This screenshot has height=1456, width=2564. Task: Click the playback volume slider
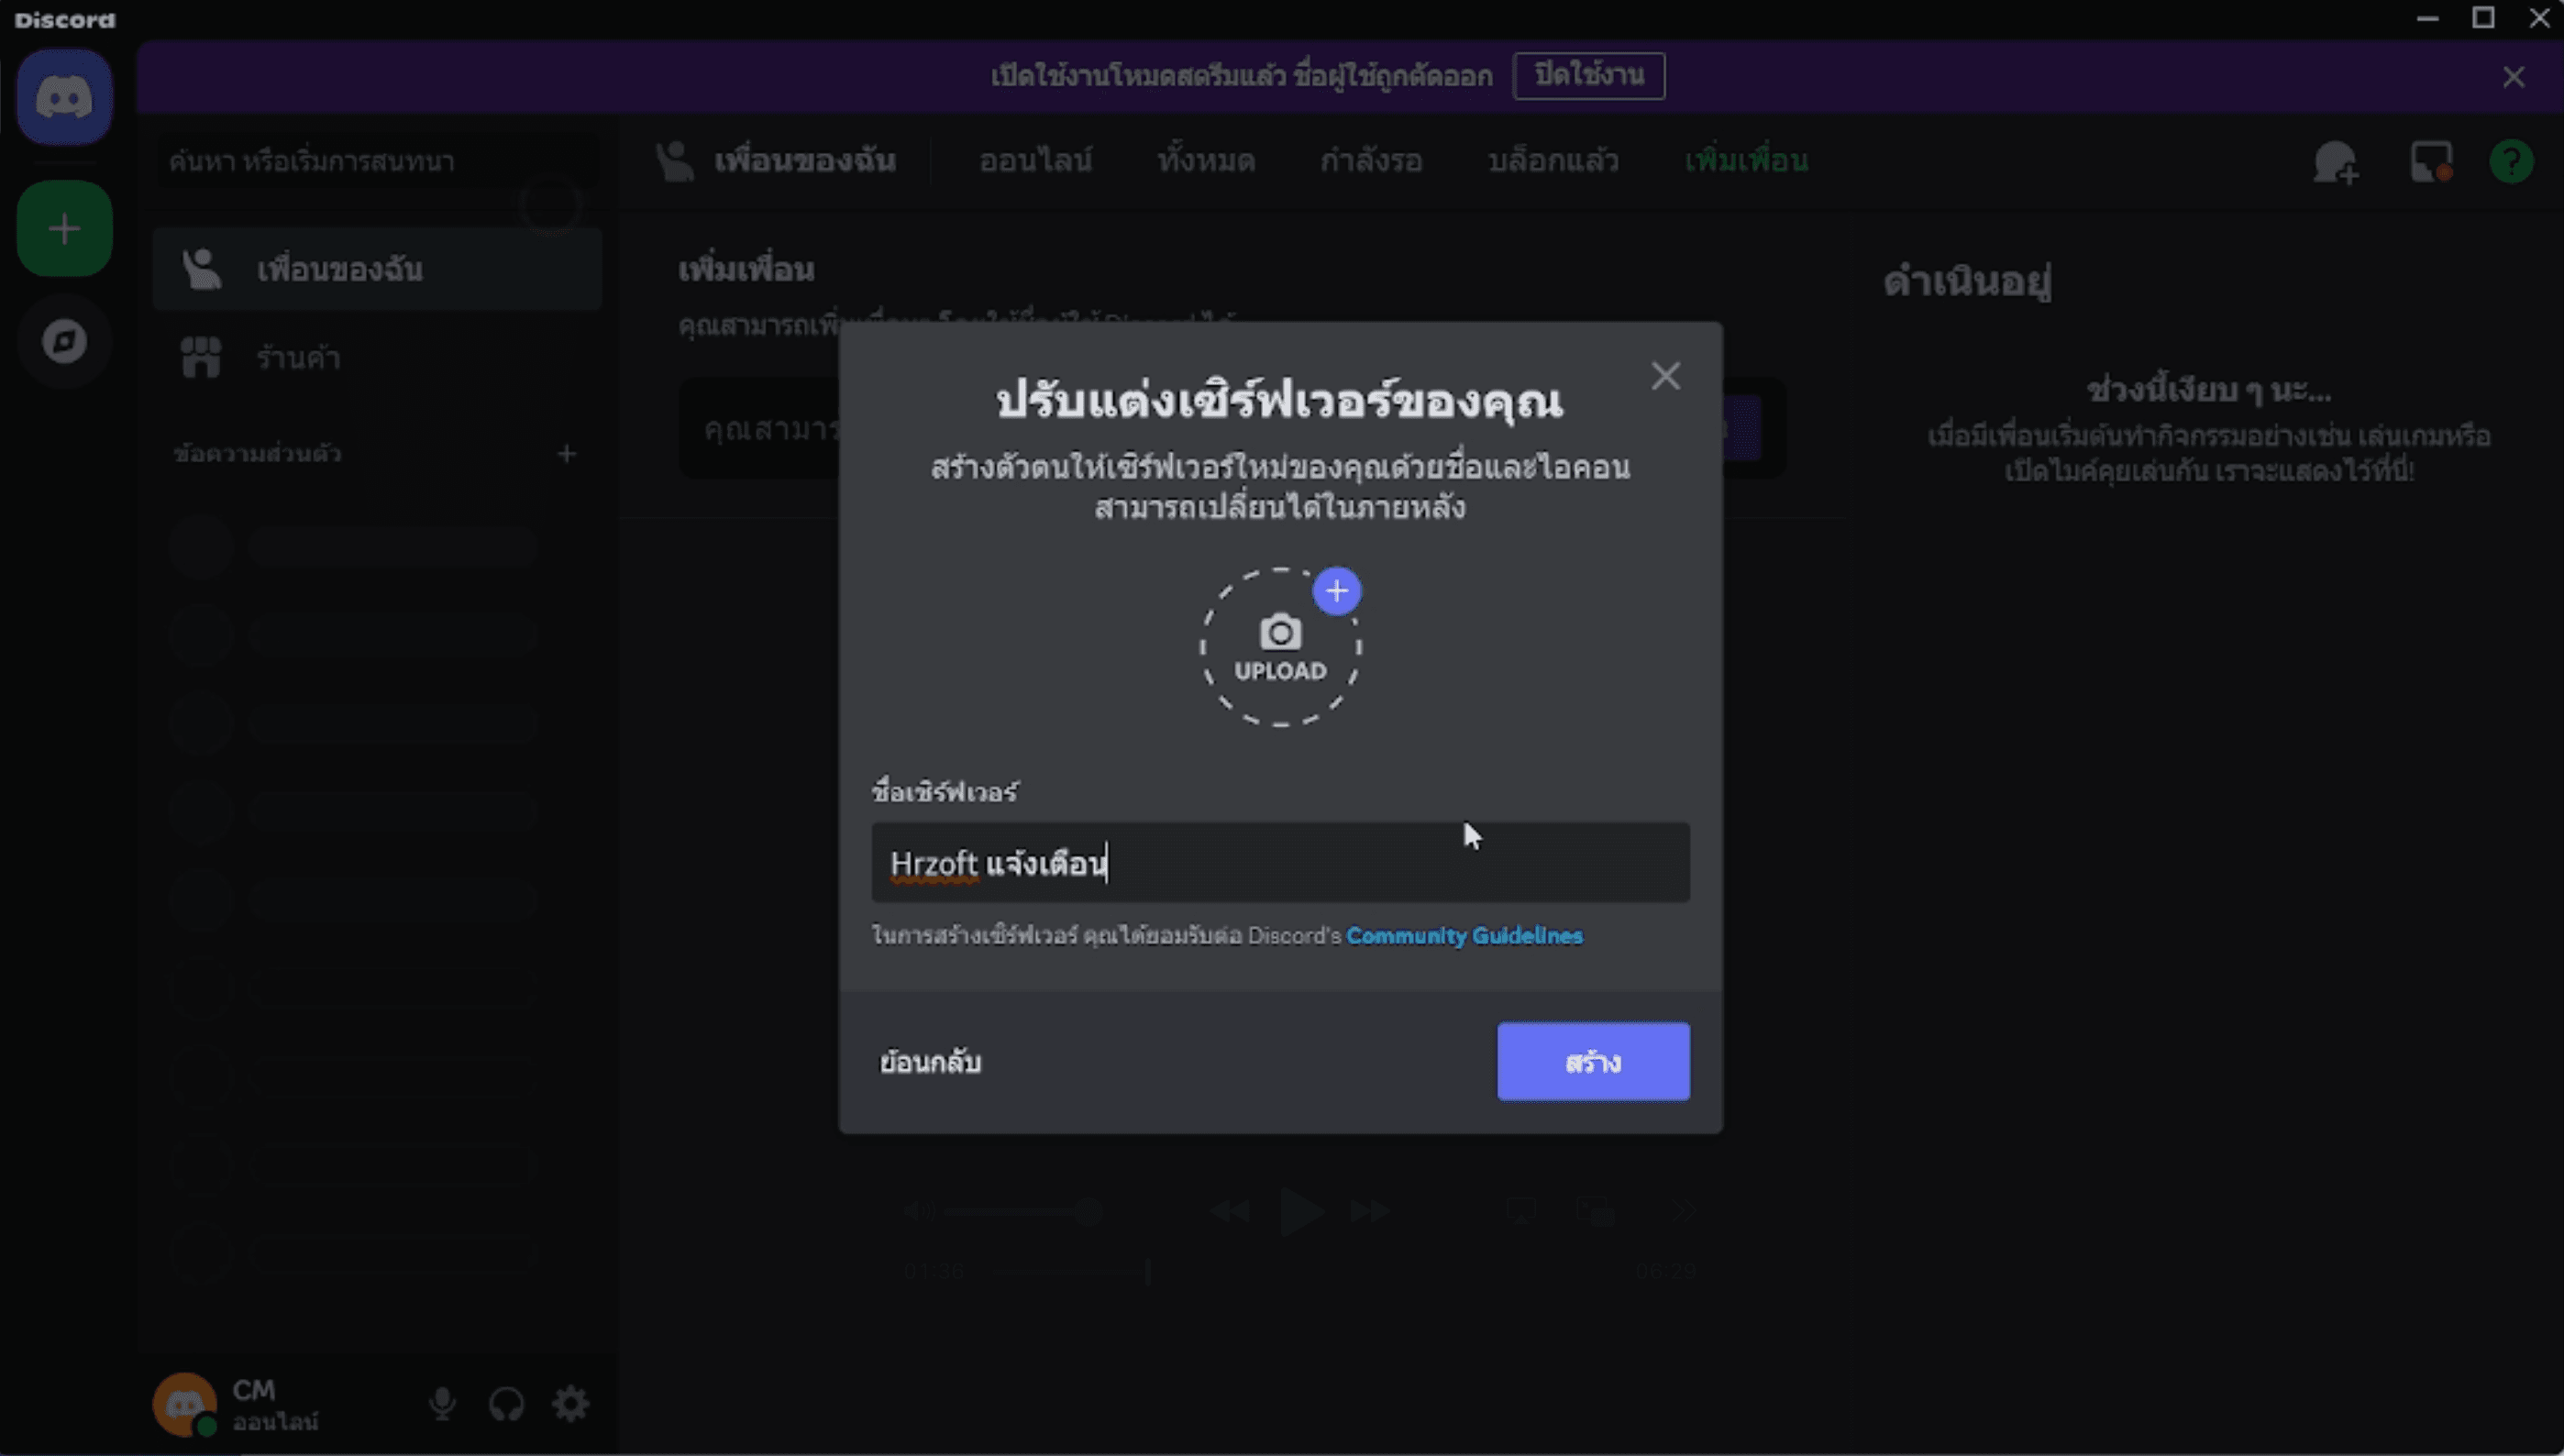1020,1210
